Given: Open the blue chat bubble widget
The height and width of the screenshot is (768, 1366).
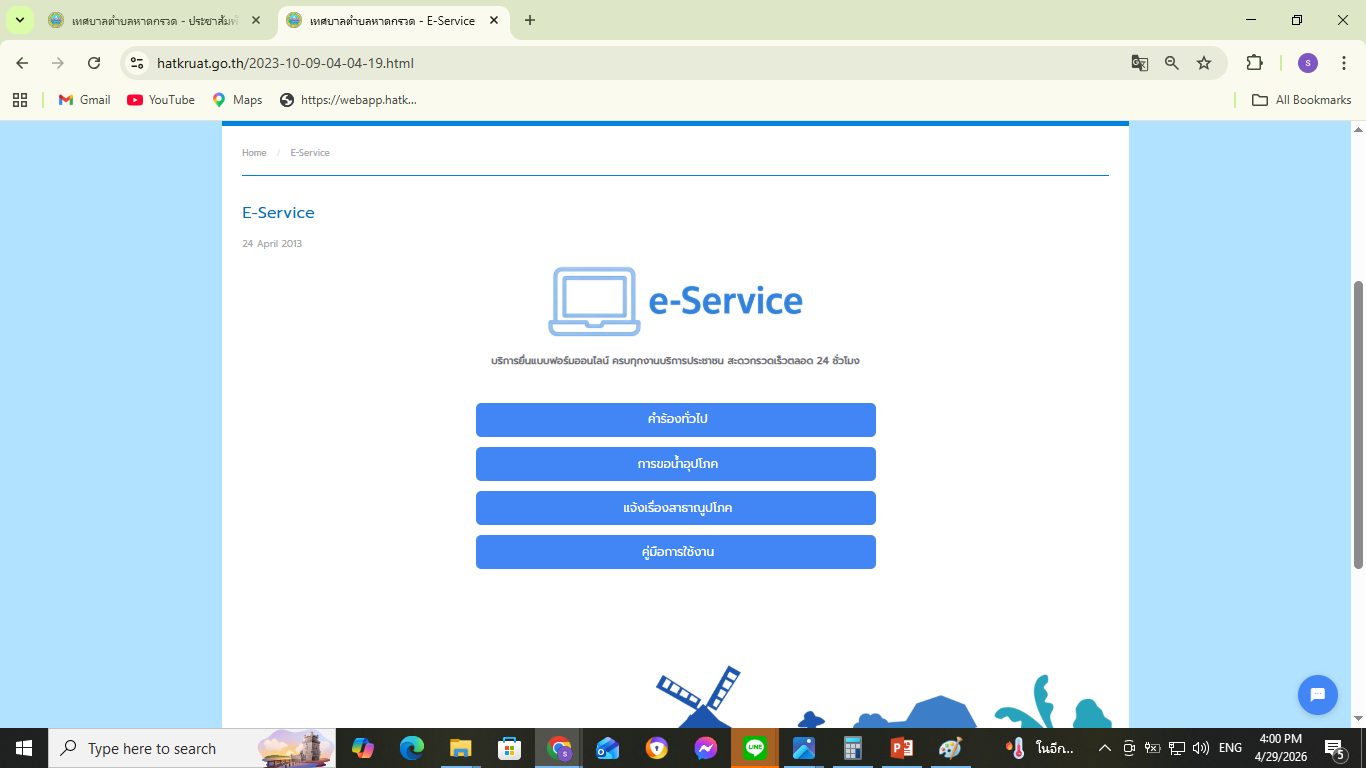Looking at the screenshot, I should 1317,695.
